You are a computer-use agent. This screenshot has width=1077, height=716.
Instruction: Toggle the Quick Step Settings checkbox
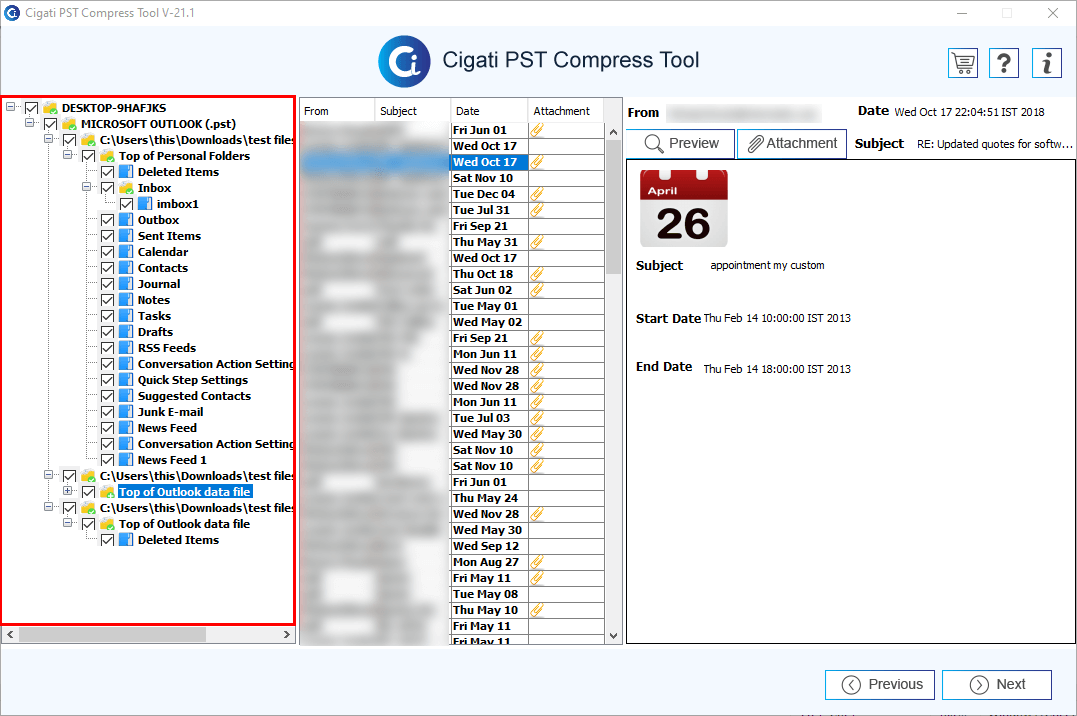pos(107,380)
